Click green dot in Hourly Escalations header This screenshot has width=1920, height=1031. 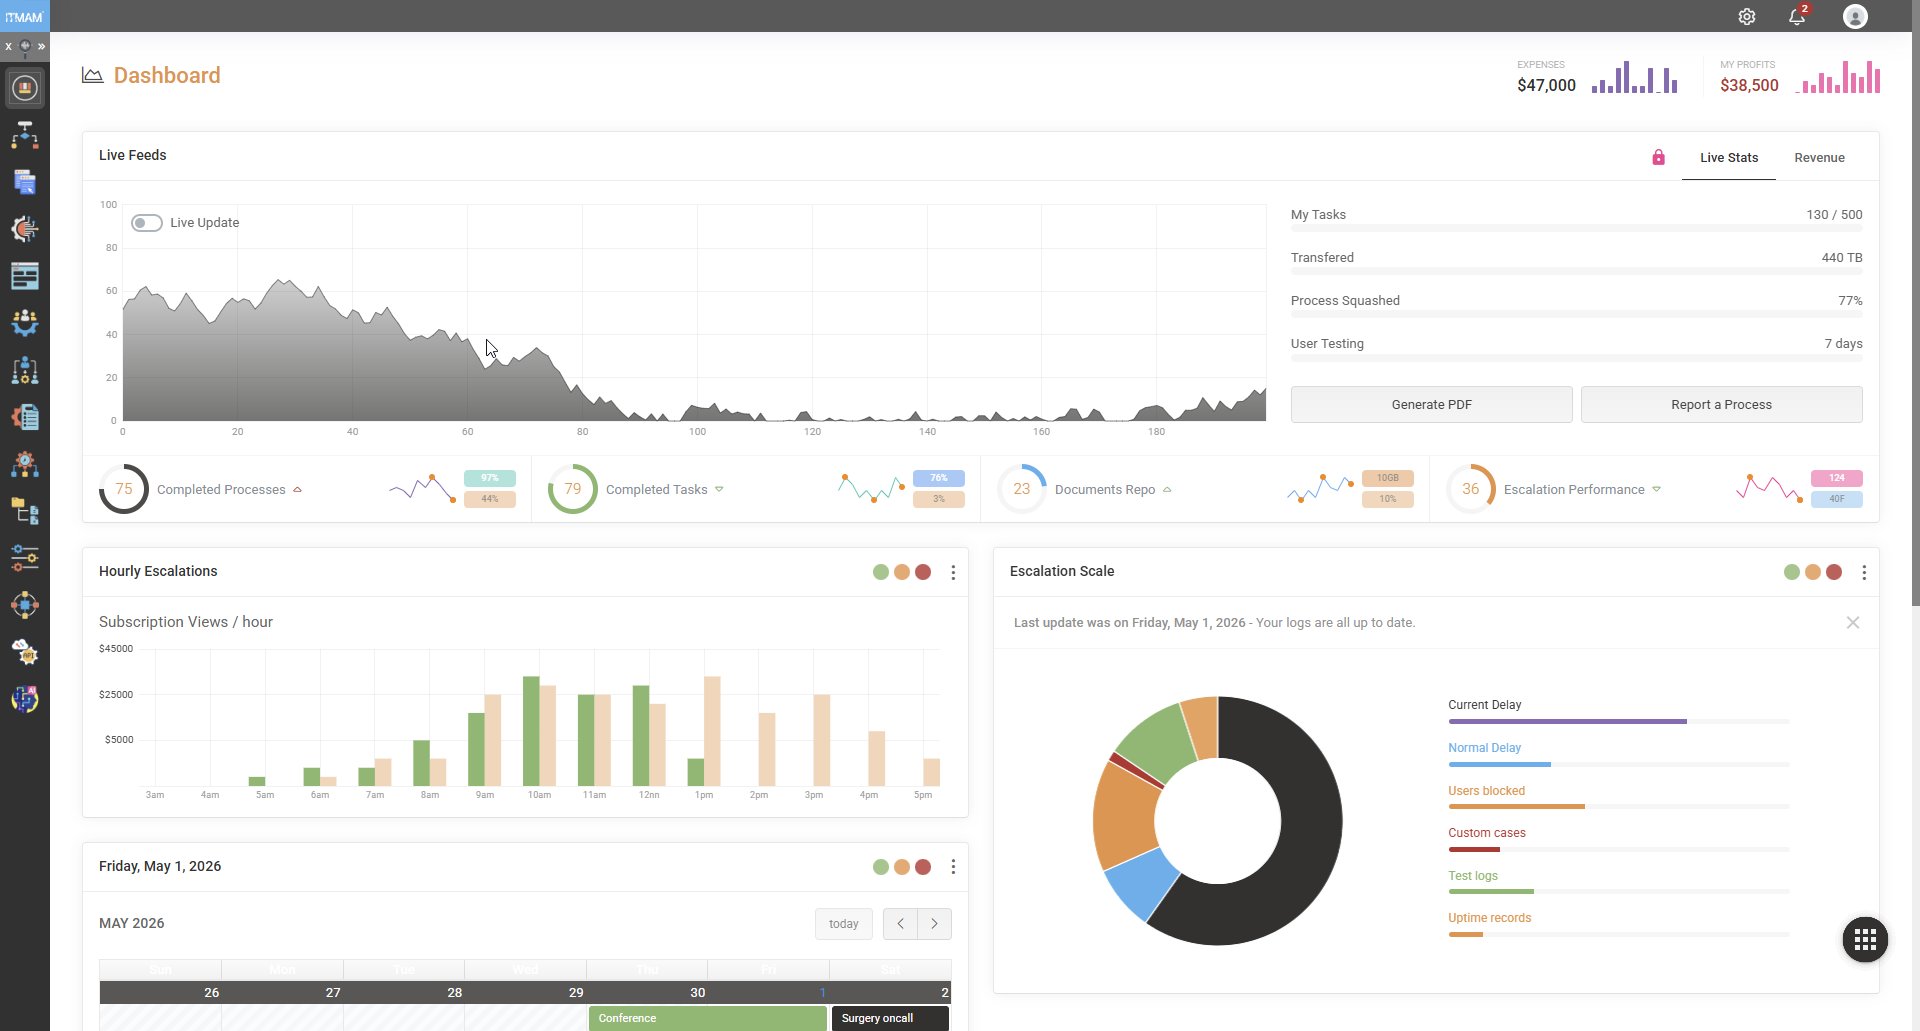(881, 572)
